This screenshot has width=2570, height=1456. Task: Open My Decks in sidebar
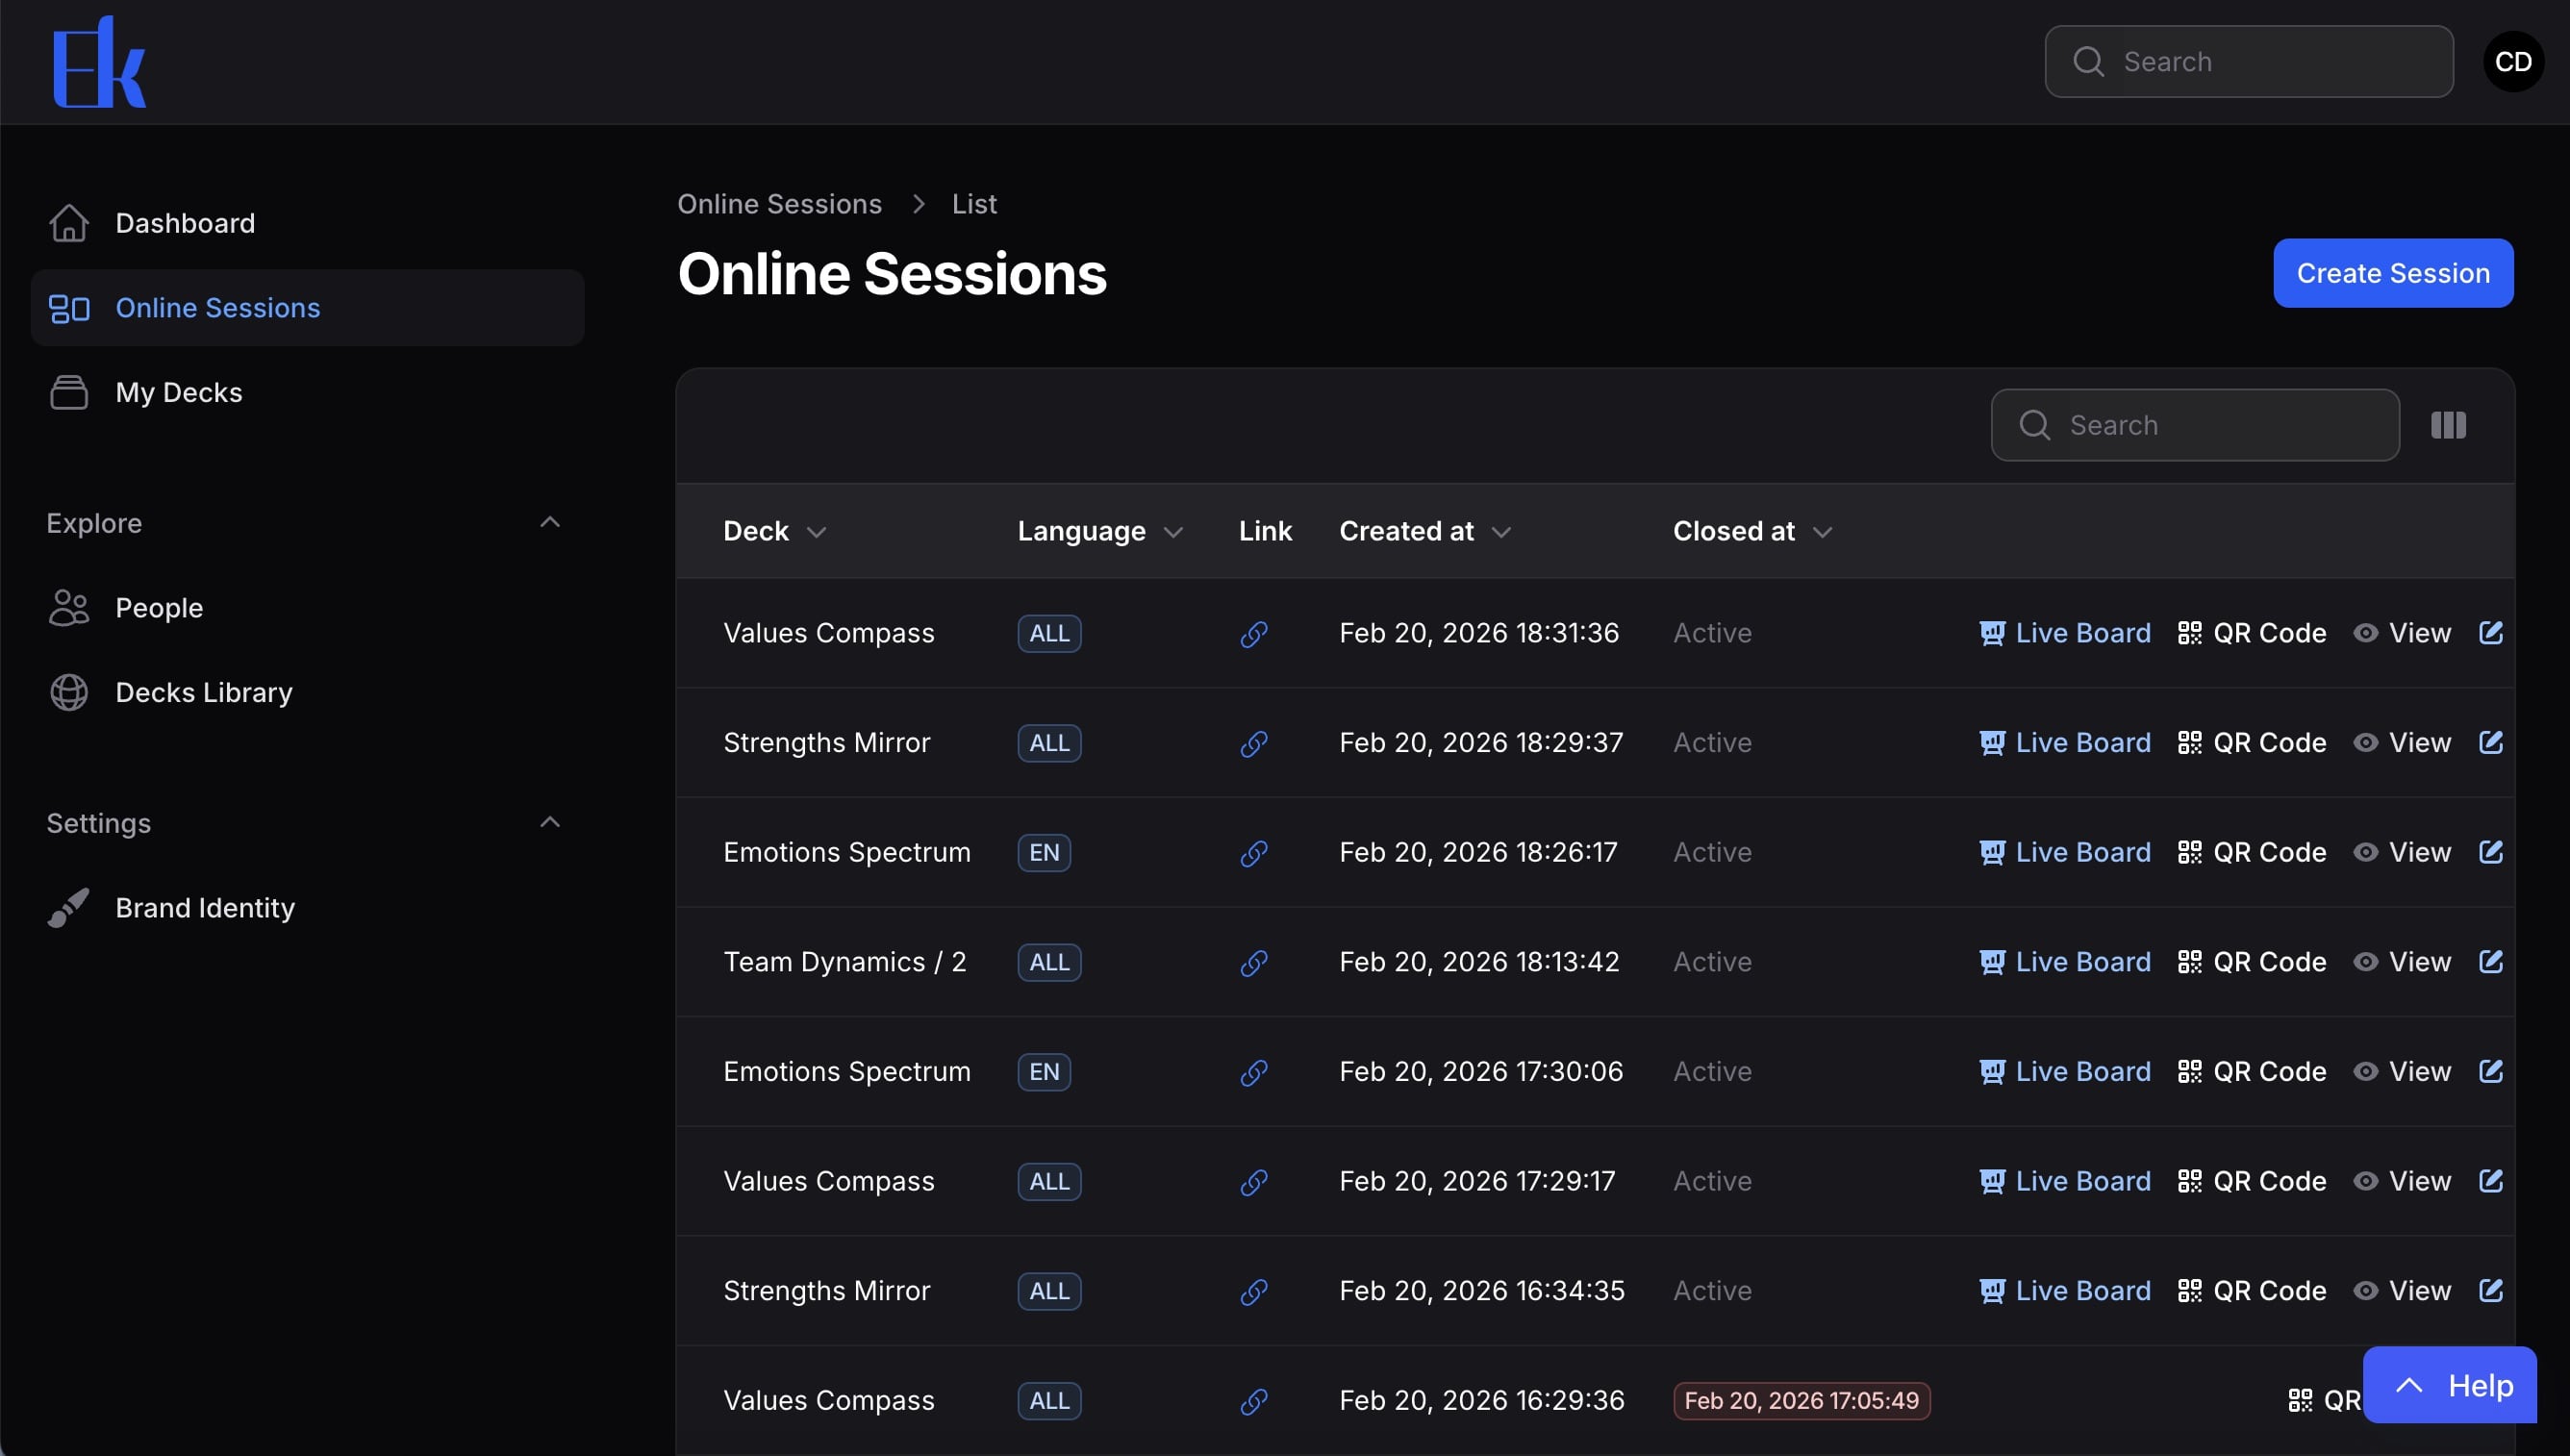pyautogui.click(x=179, y=392)
